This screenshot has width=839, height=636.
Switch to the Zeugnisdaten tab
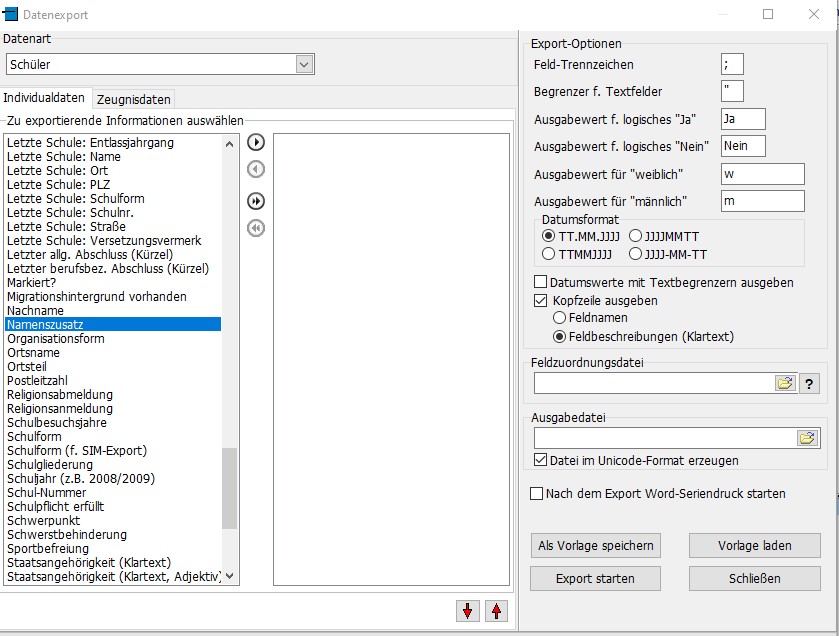coord(134,99)
